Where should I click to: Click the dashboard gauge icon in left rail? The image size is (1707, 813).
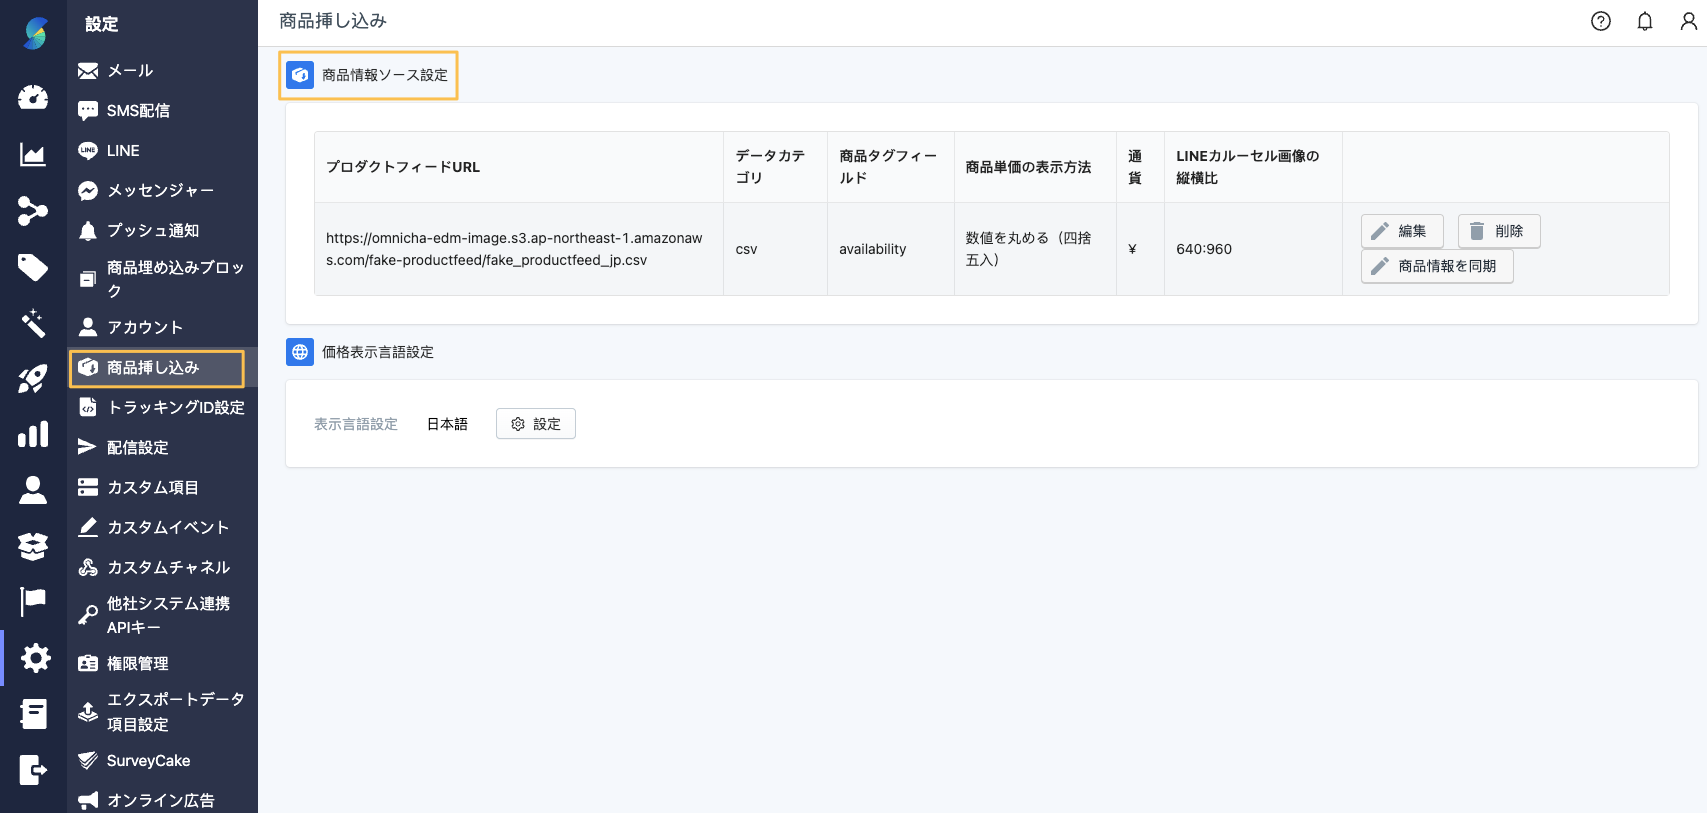(x=33, y=97)
